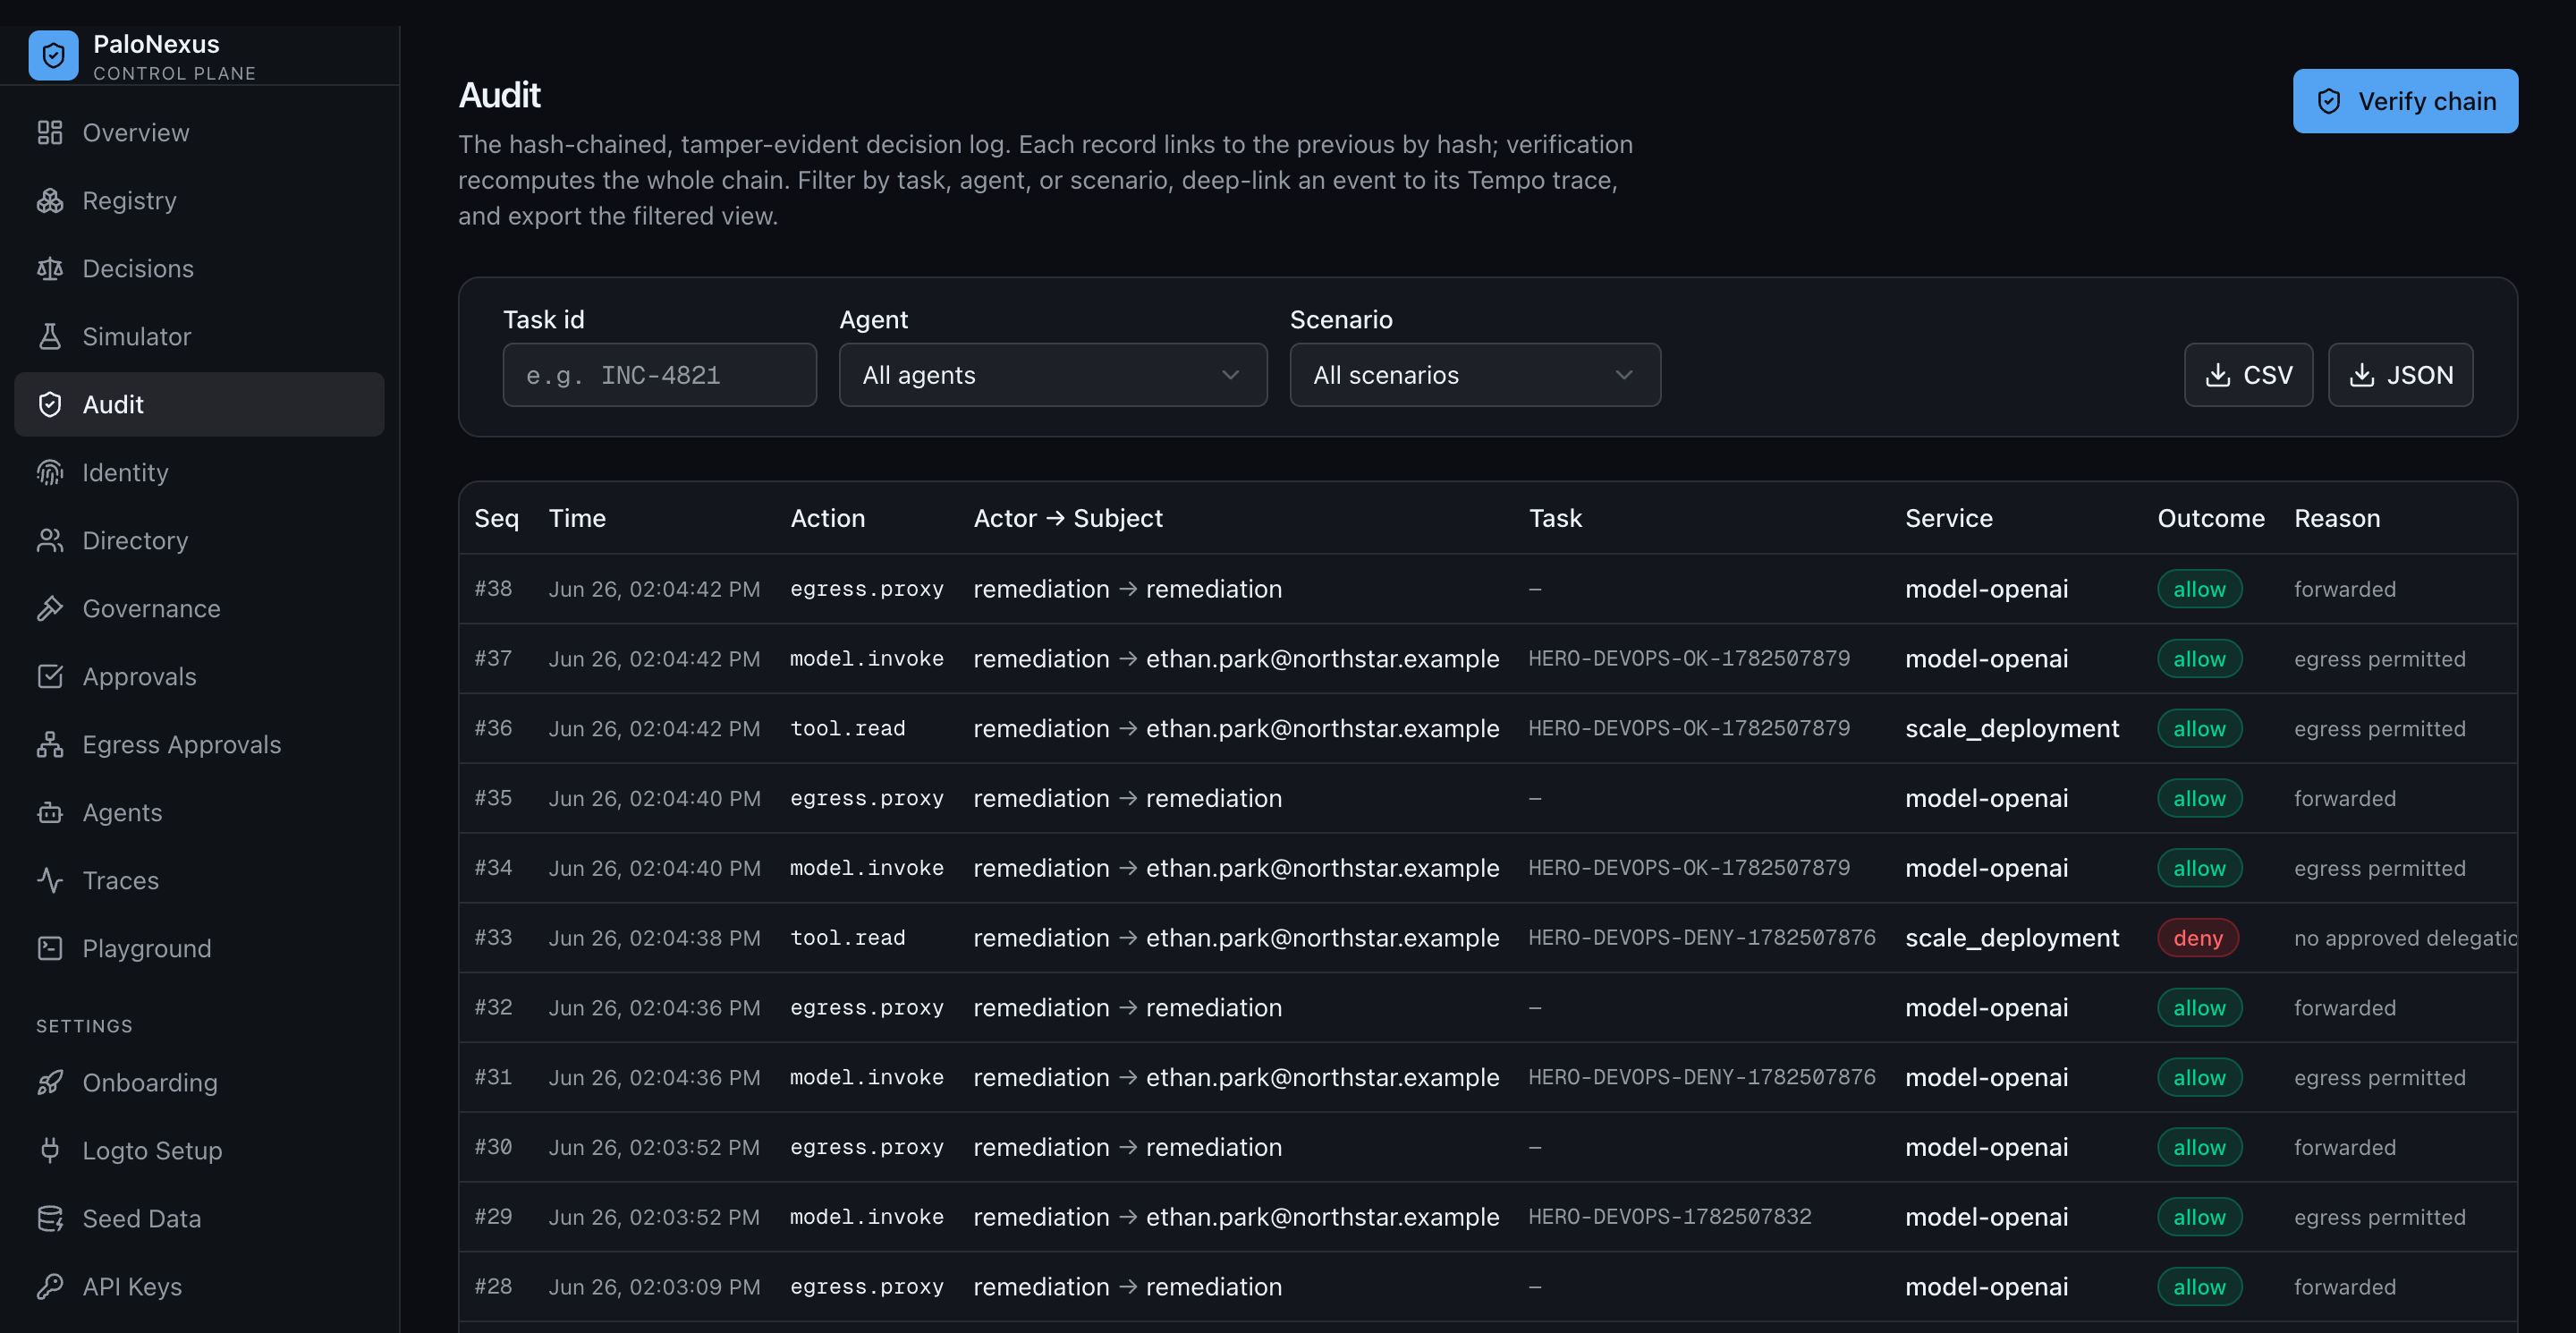
Task: Click the Audit shield-check icon in sidebar
Action: 50,404
